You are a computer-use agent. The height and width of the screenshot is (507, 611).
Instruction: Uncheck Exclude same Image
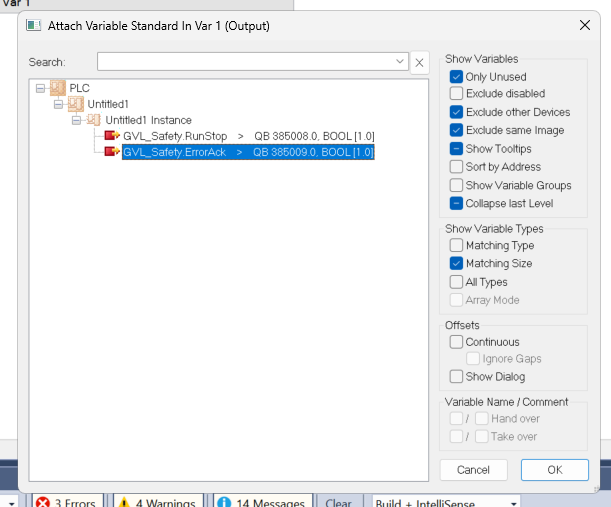(x=456, y=130)
